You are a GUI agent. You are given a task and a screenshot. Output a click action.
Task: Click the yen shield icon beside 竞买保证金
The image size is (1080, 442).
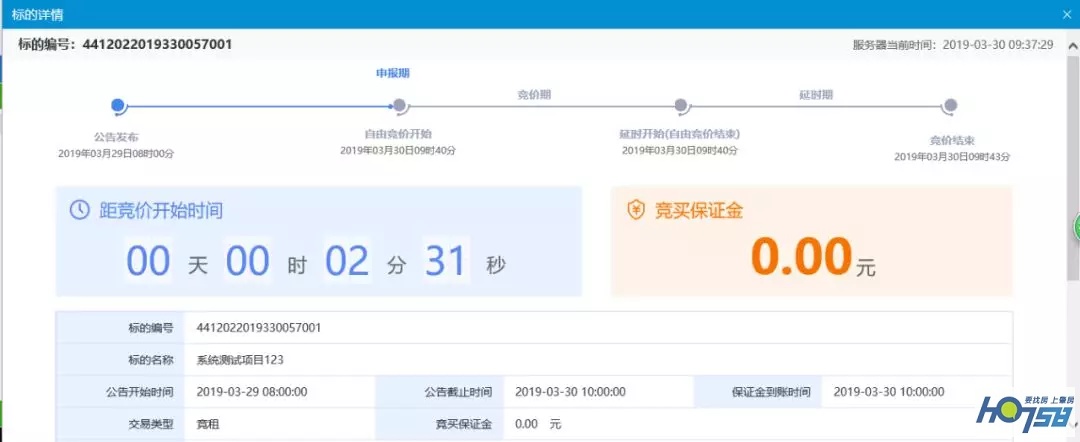pyautogui.click(x=636, y=211)
